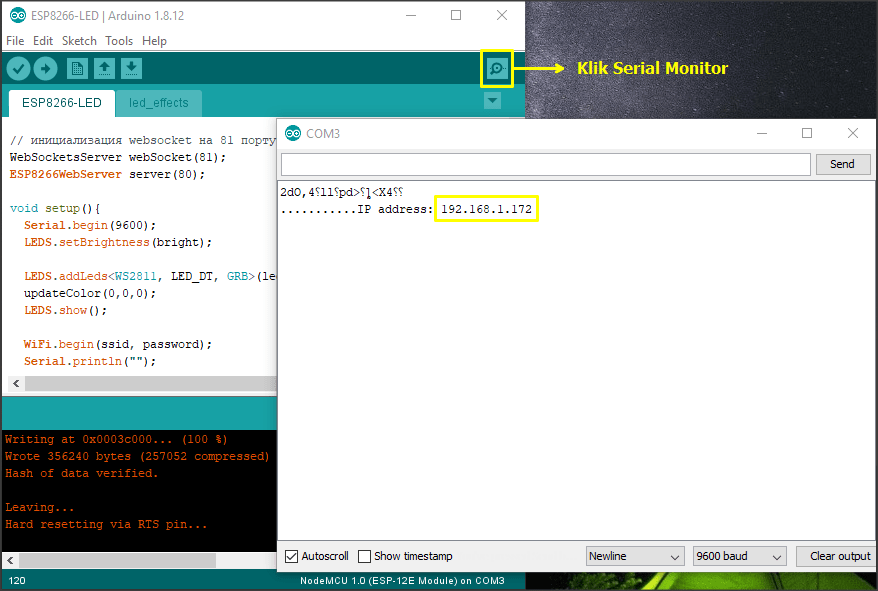Click the Serial.println(""); code line
The height and width of the screenshot is (591, 878).
[x=90, y=361]
